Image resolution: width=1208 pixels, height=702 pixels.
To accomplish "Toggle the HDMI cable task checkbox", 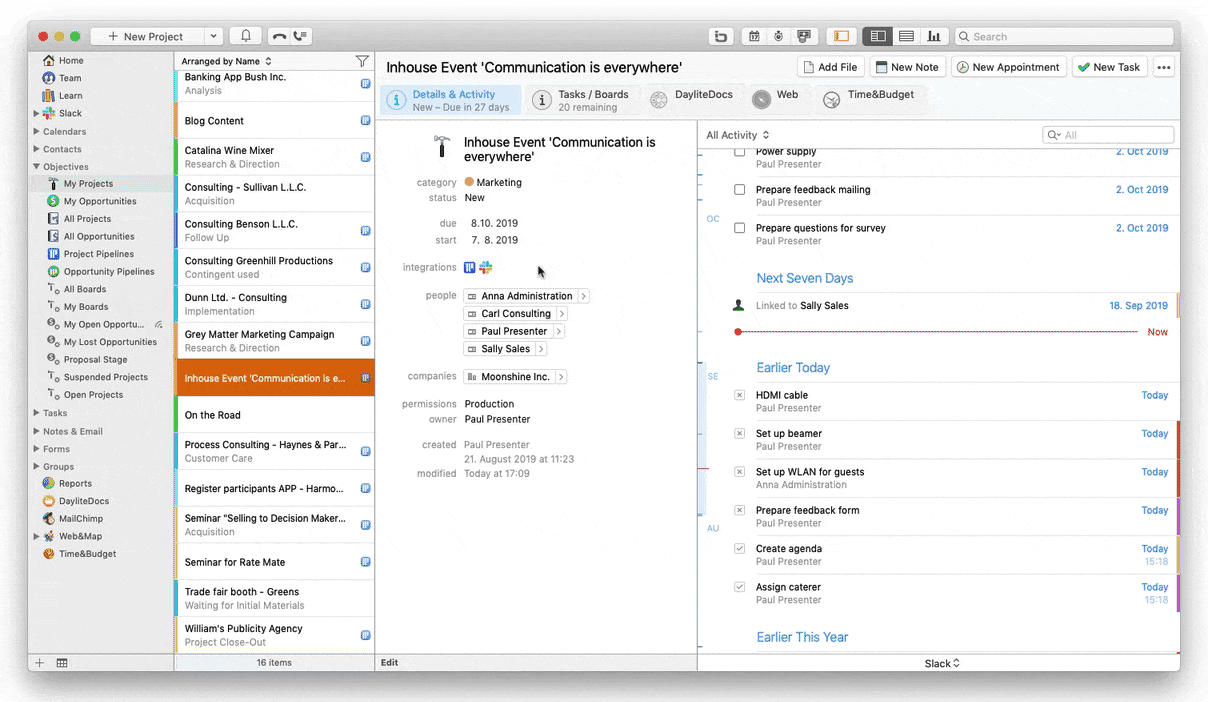I will (x=740, y=395).
